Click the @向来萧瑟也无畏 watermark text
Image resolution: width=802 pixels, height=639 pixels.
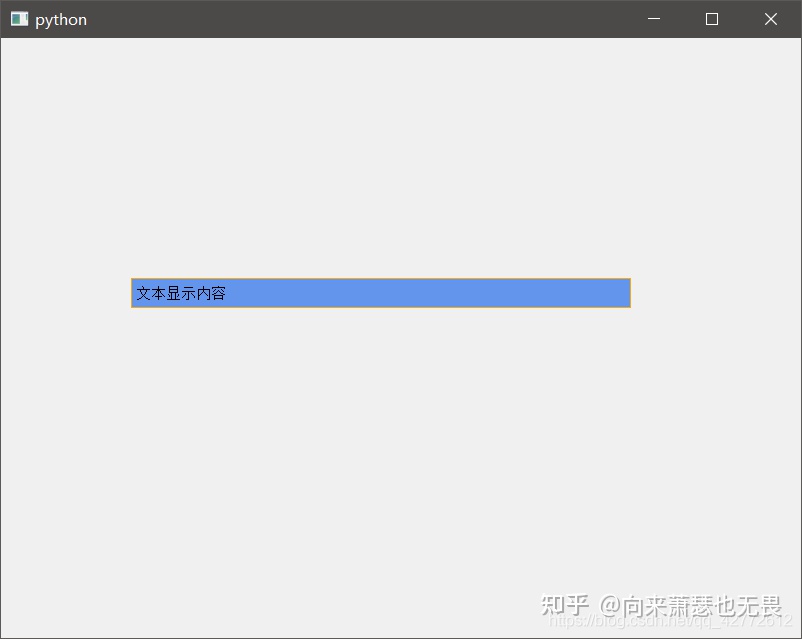tap(690, 606)
